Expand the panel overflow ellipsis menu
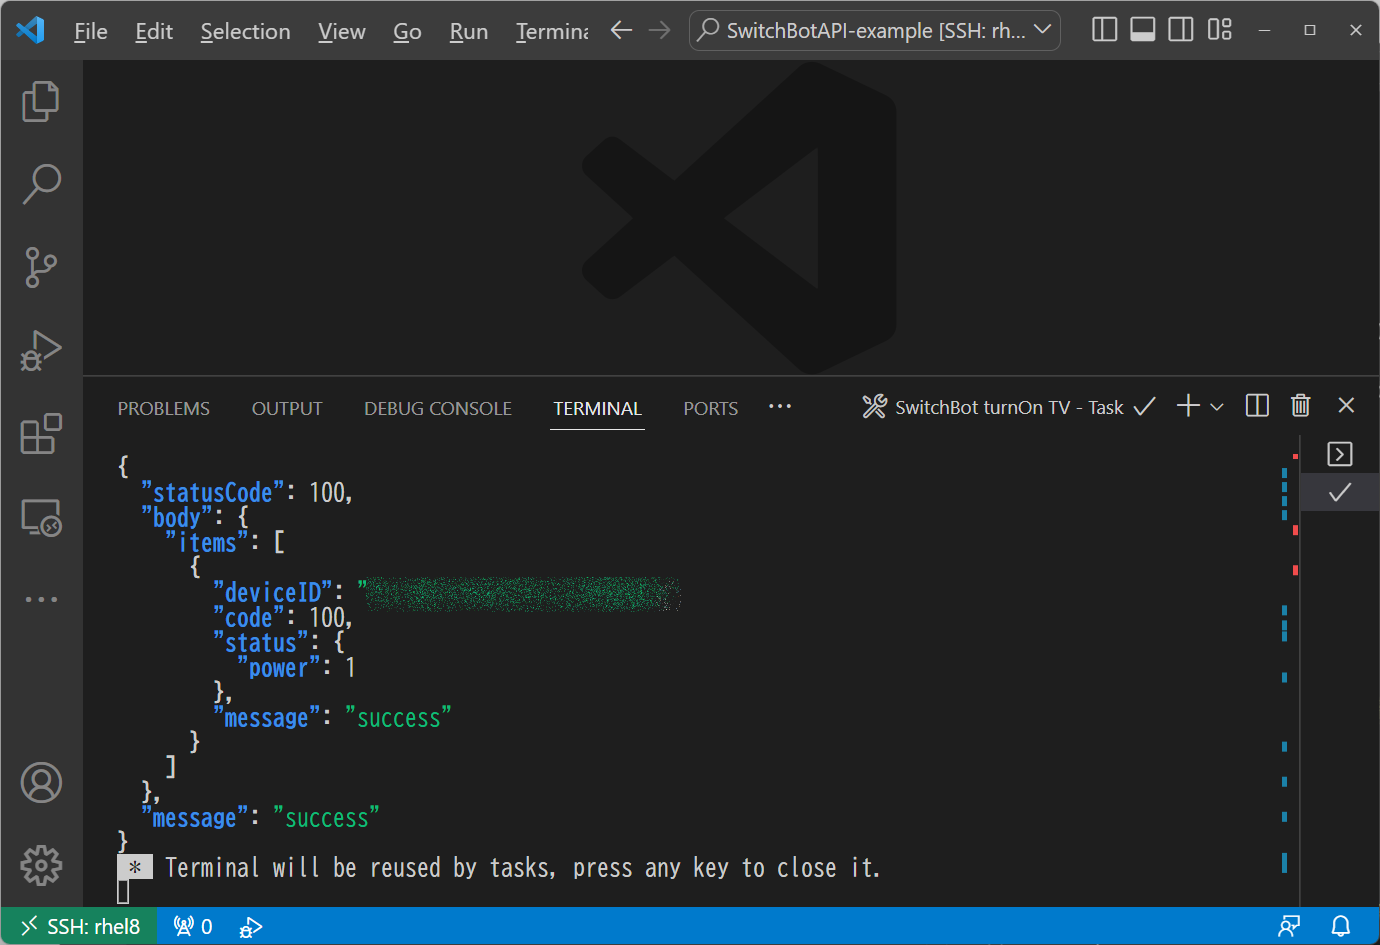This screenshot has width=1380, height=945. [780, 406]
